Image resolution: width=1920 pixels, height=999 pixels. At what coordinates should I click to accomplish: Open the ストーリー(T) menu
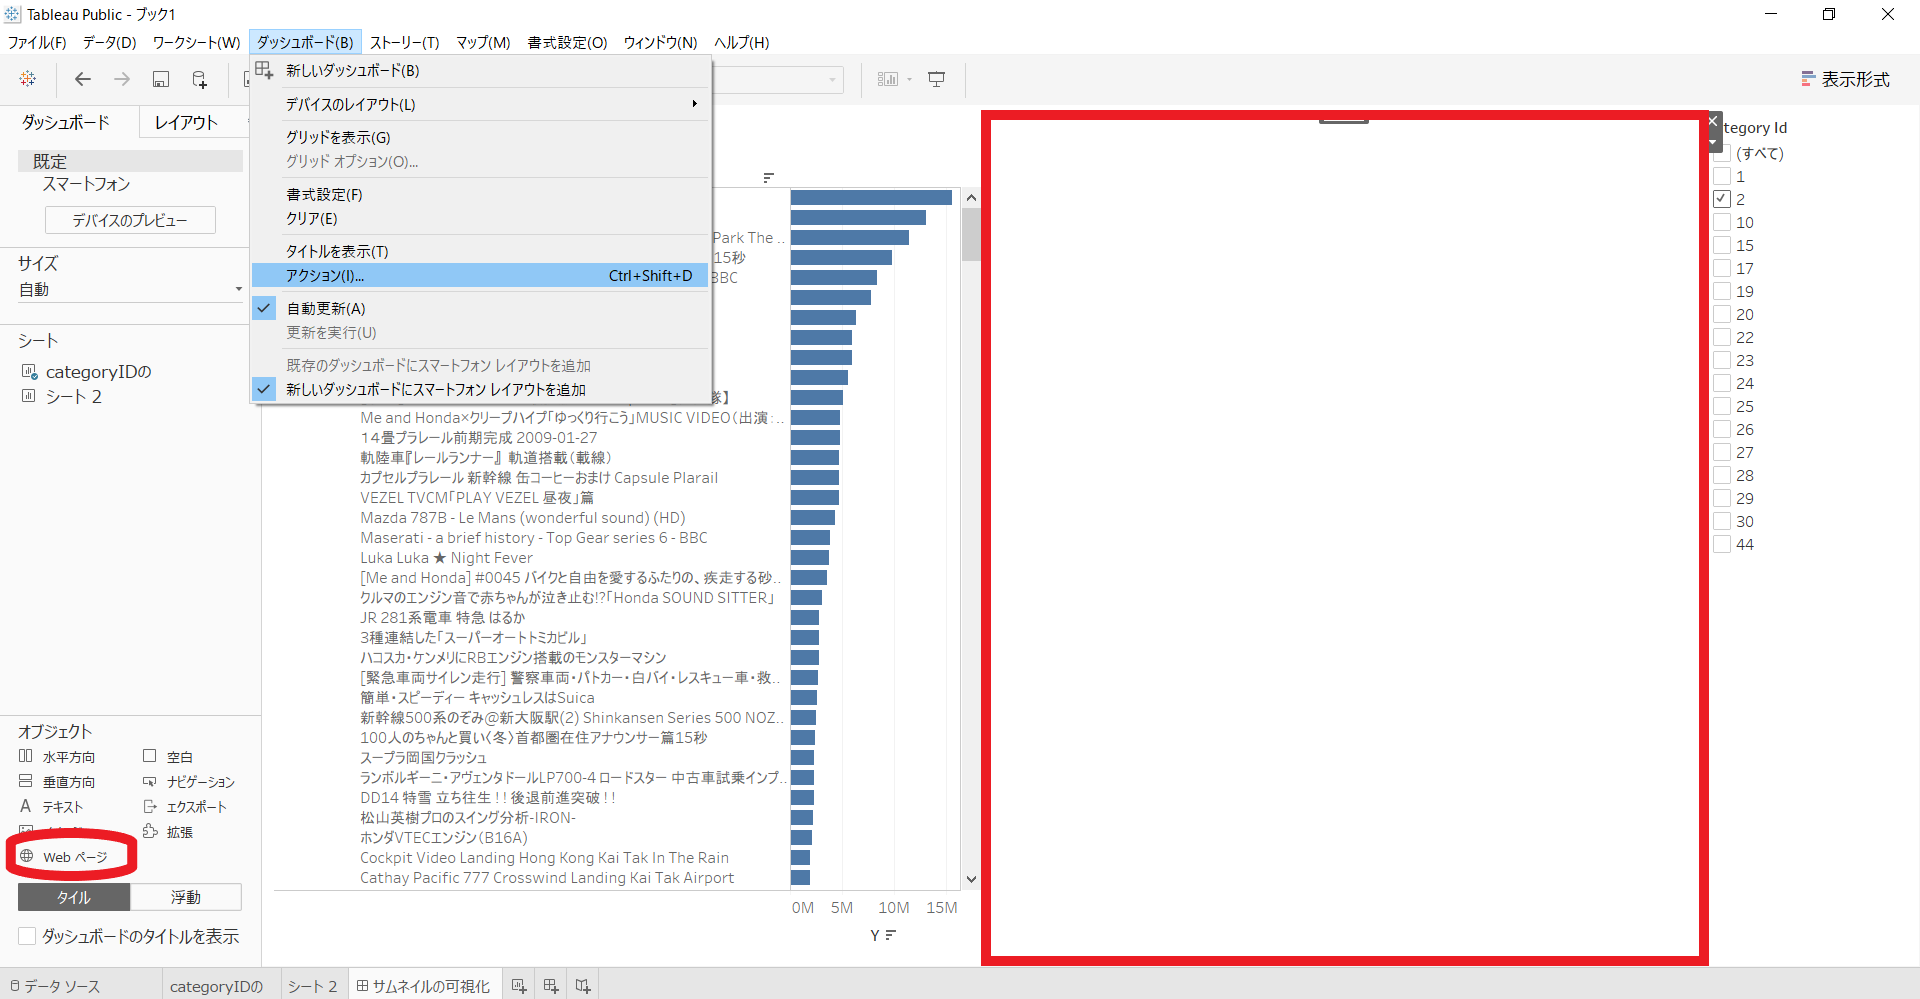(405, 42)
